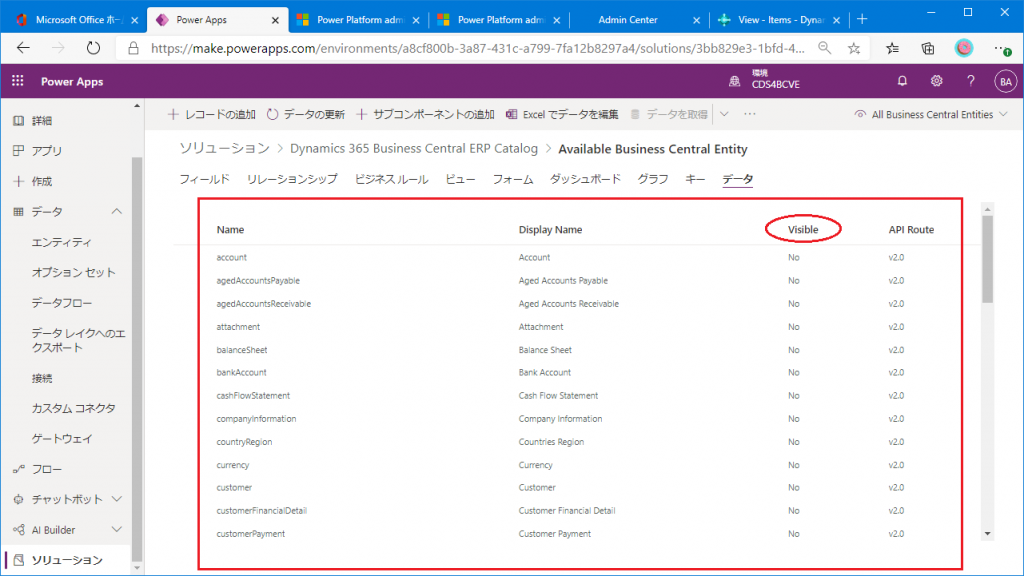The image size is (1024, 576).
Task: Select ソリューション in left navigation
Action: point(65,560)
